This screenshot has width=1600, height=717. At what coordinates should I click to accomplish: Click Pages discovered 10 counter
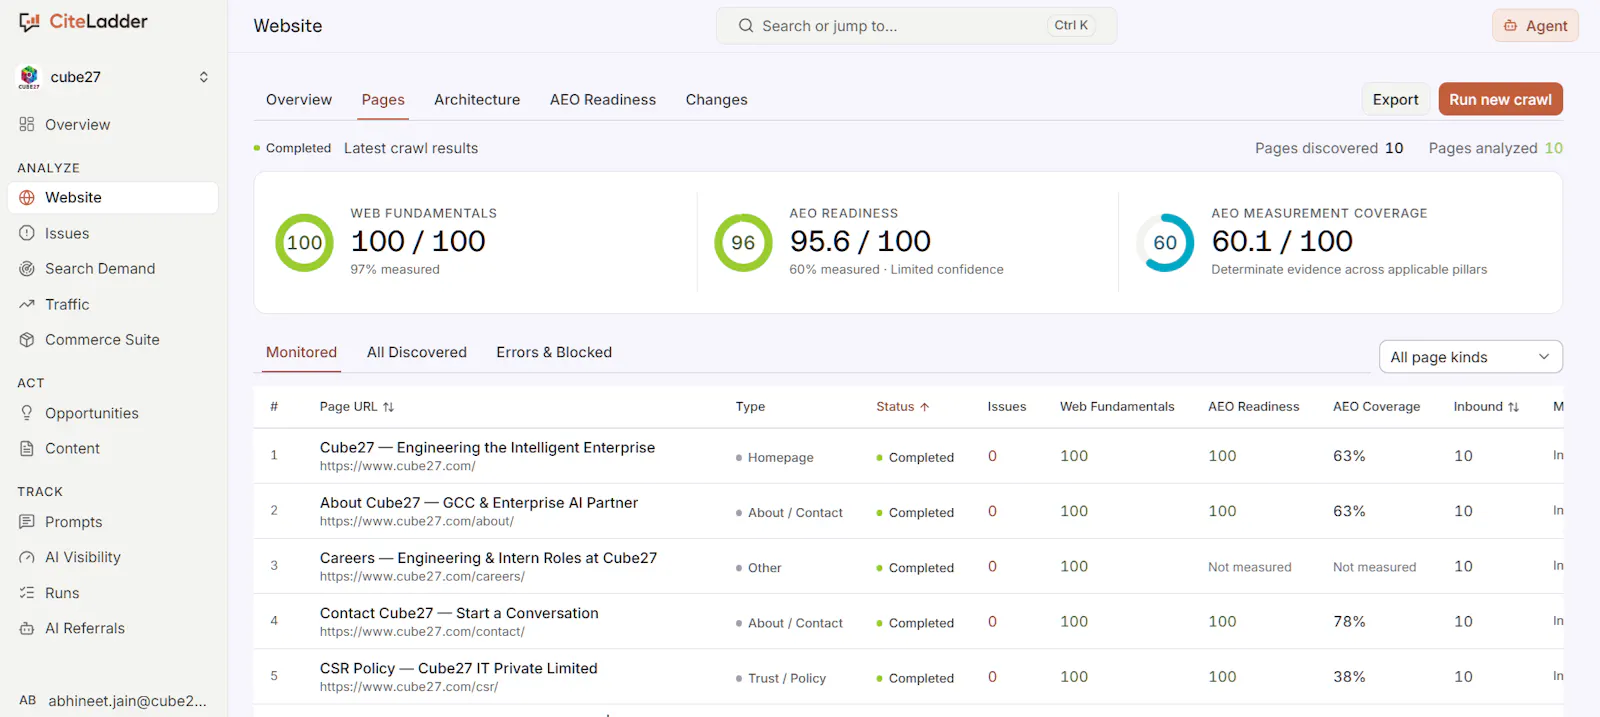1329,148
